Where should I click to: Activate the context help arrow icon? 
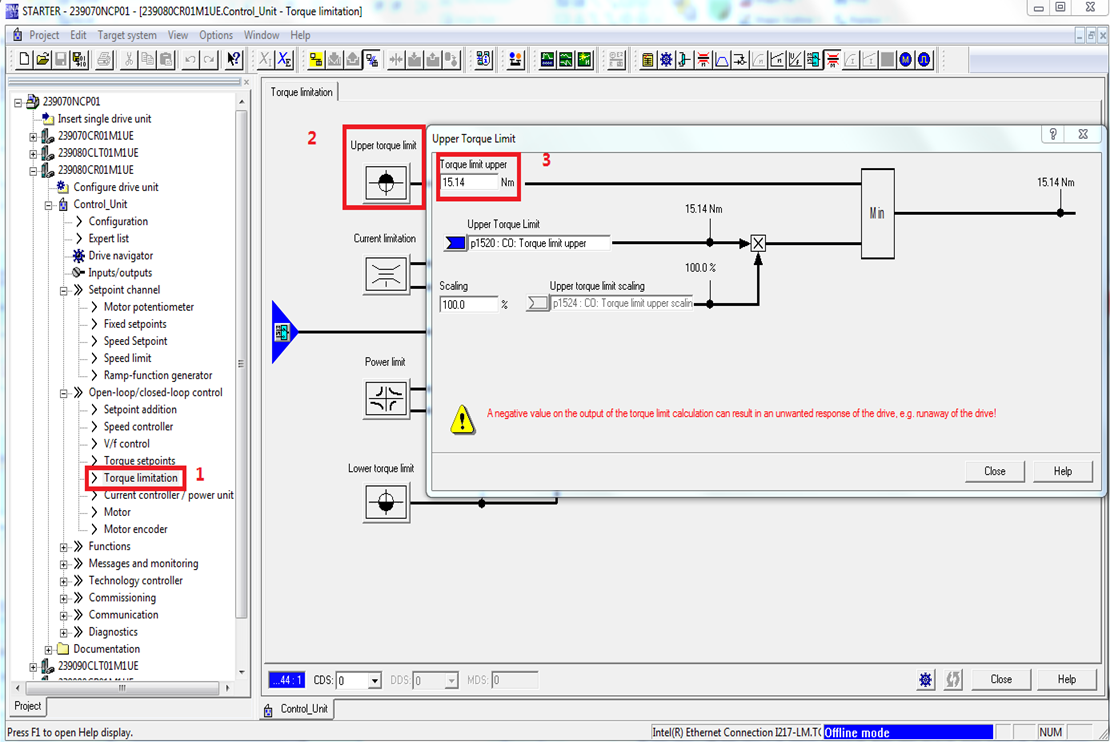(233, 60)
